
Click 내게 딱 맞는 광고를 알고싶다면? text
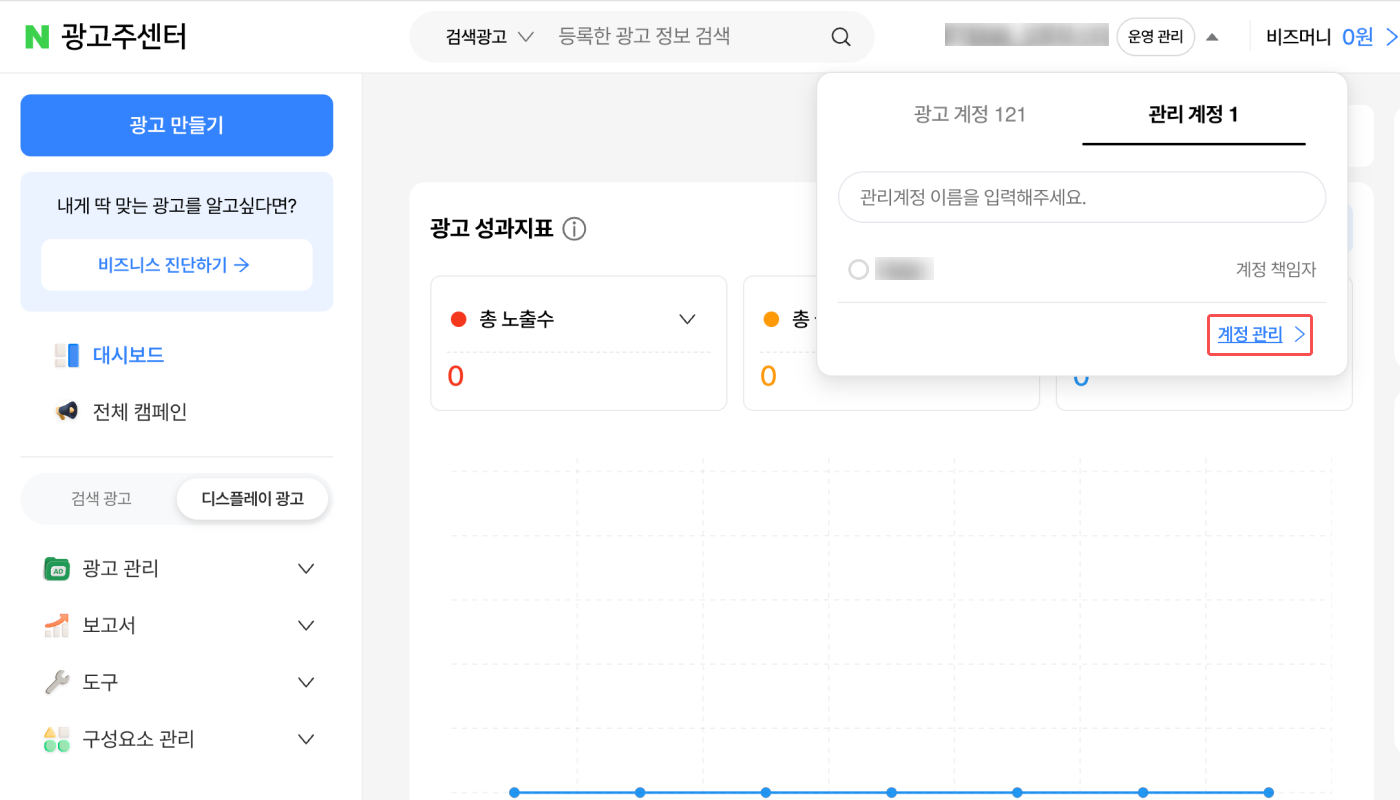click(x=177, y=206)
